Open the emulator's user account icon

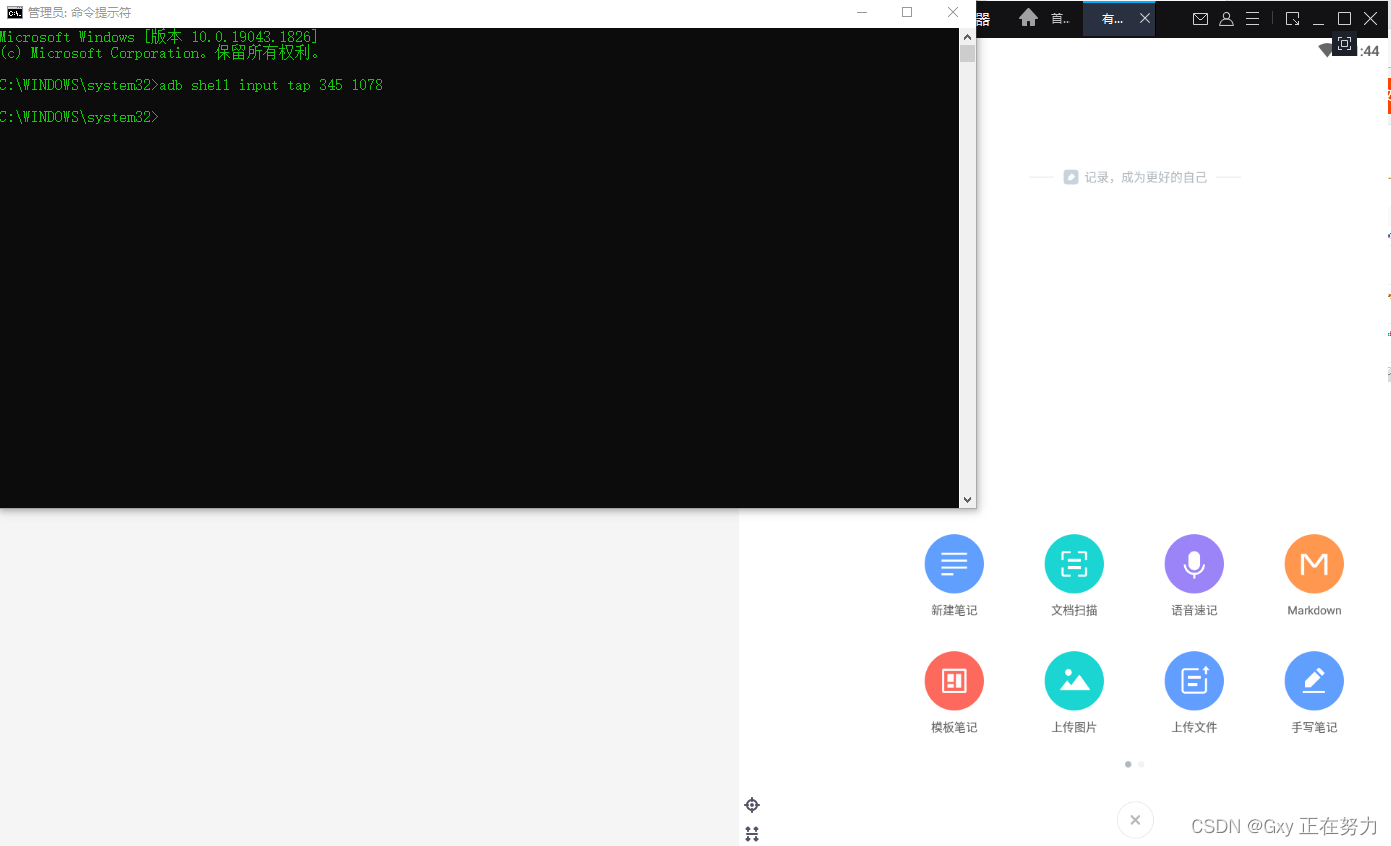coord(1226,19)
